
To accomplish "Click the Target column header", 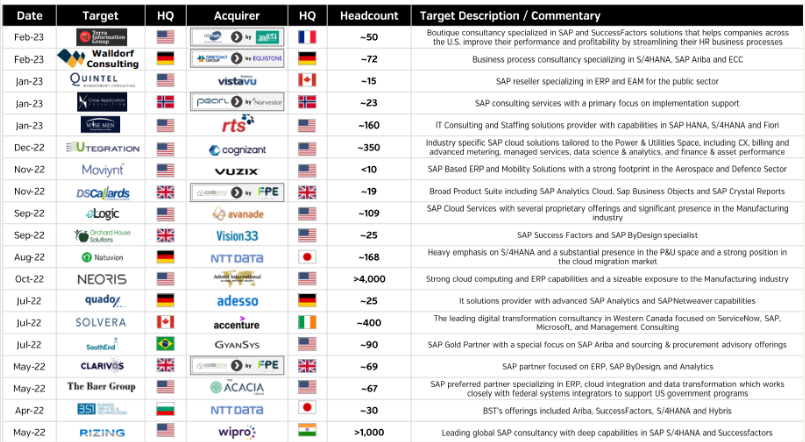I will coord(101,15).
